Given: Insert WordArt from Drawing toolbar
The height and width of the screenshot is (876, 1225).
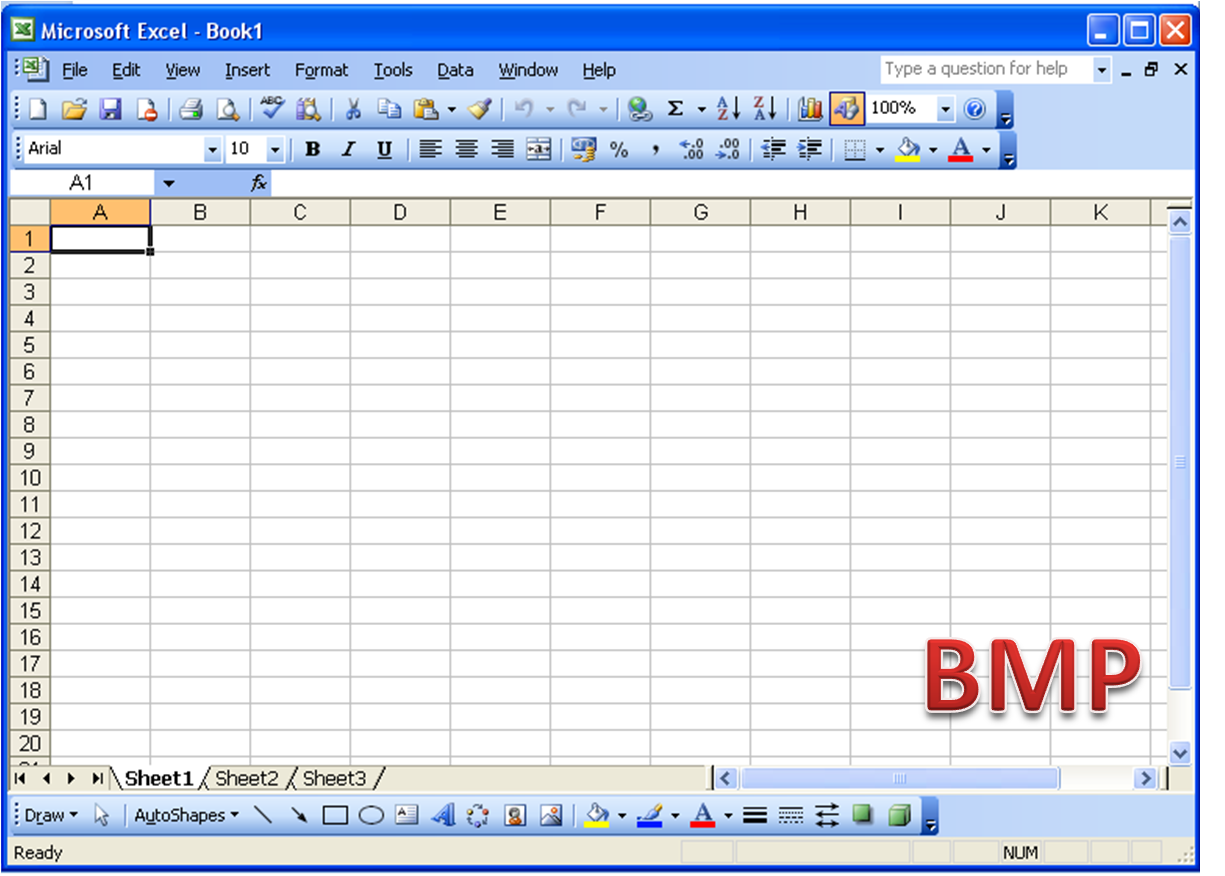Looking at the screenshot, I should tap(443, 816).
